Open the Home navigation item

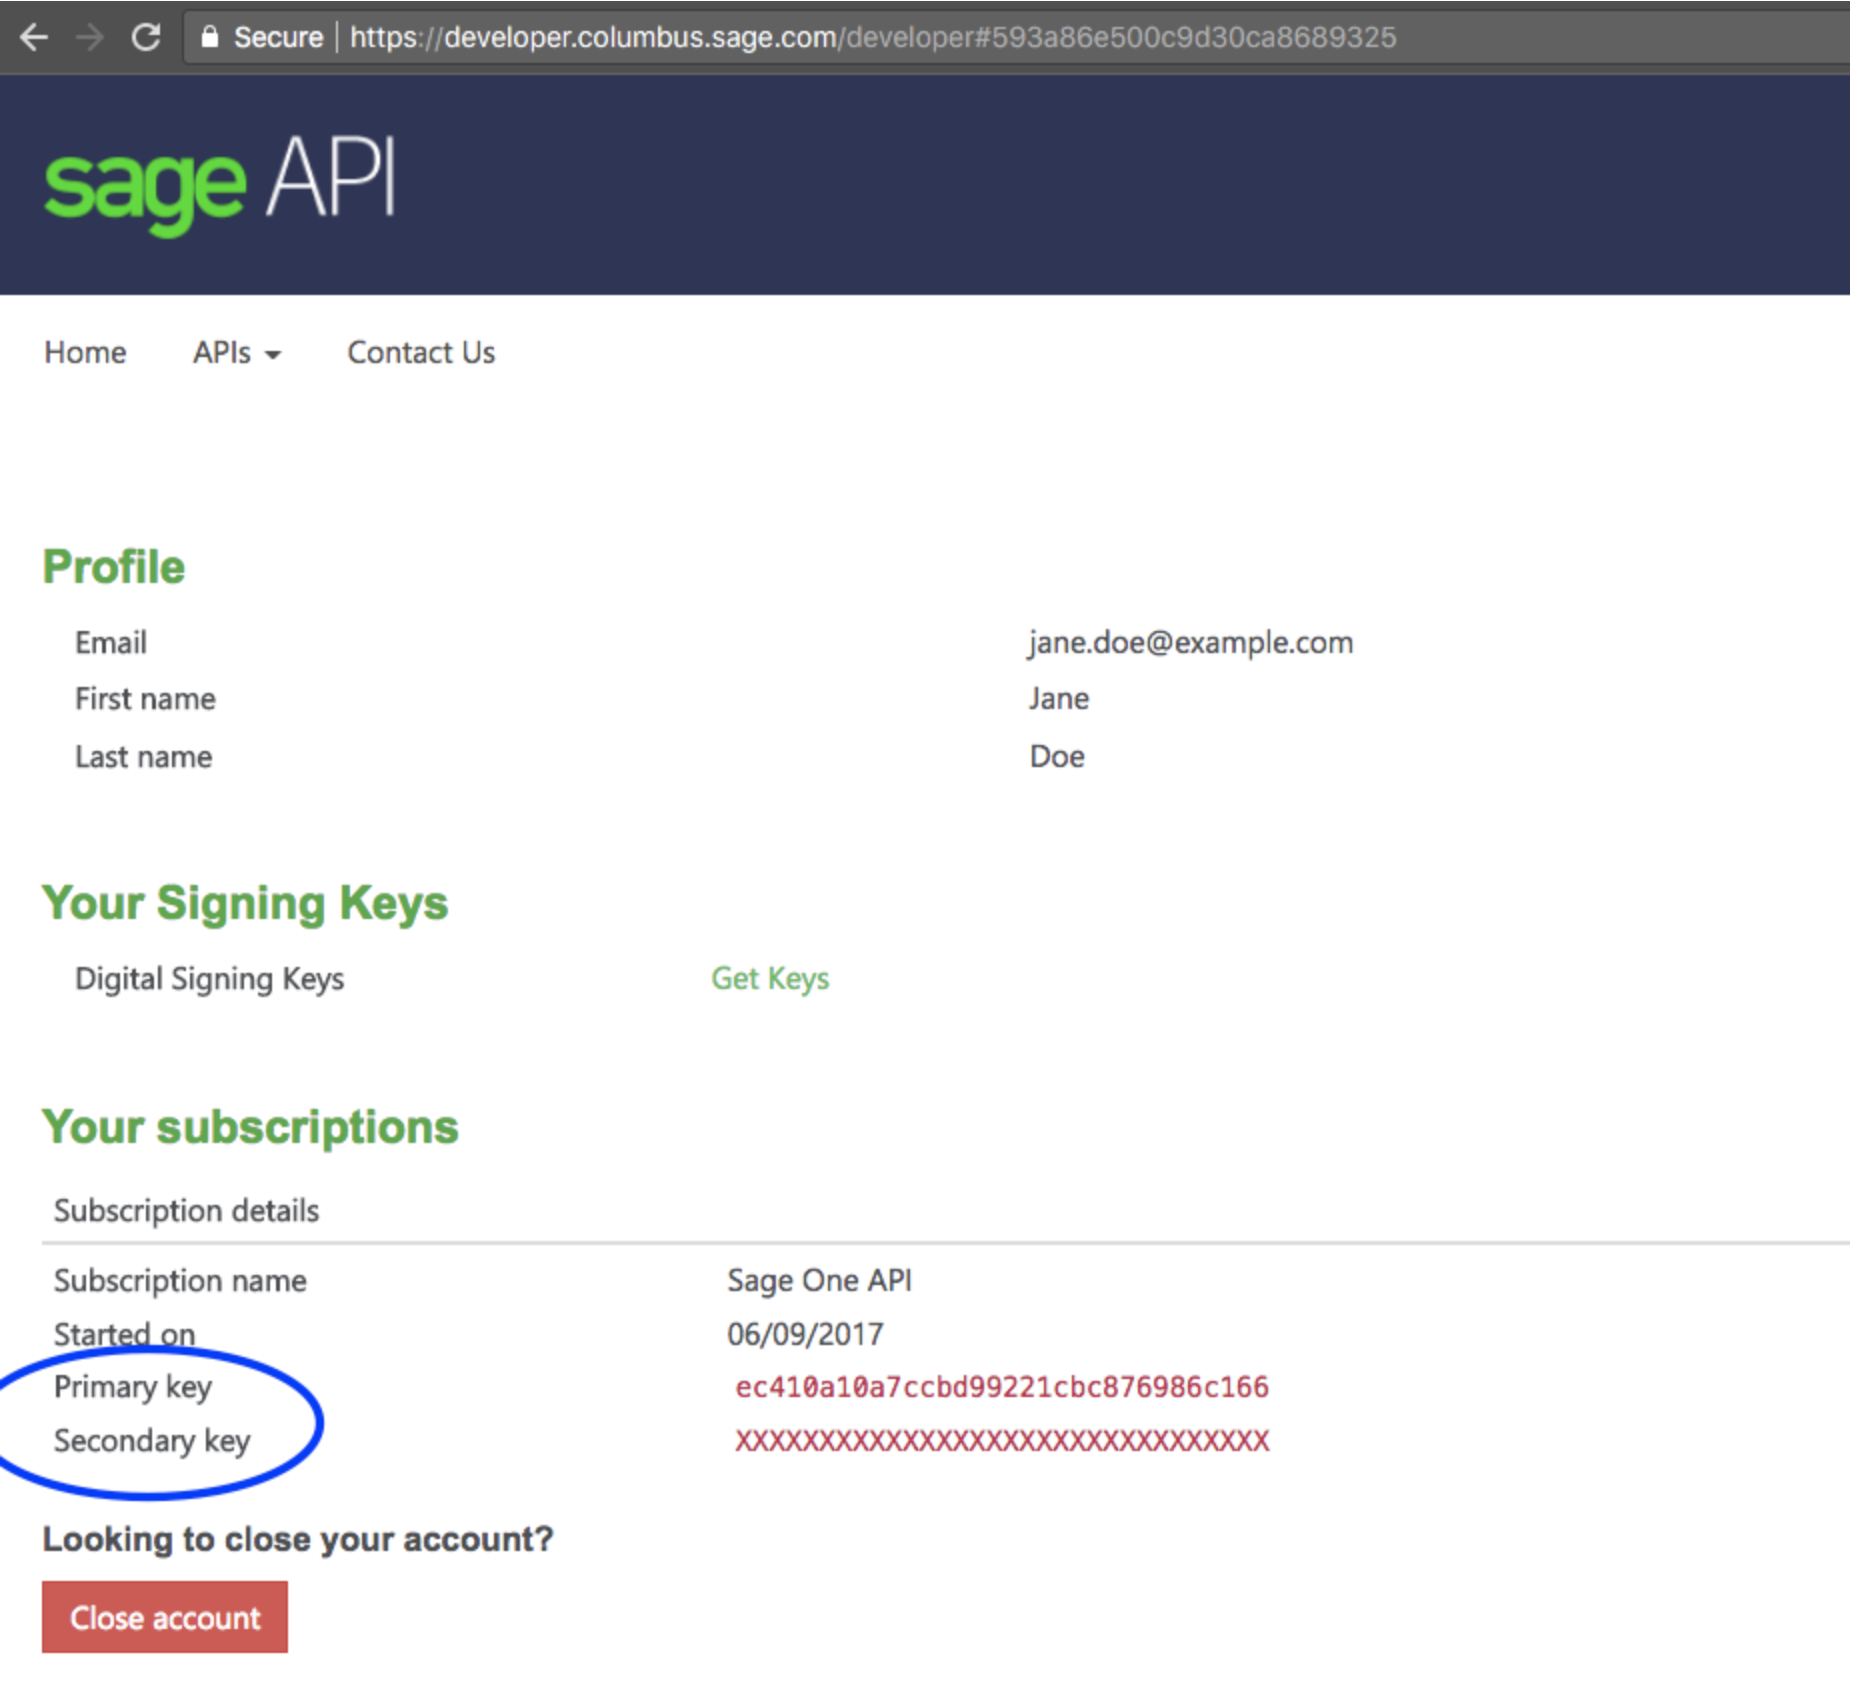tap(85, 352)
